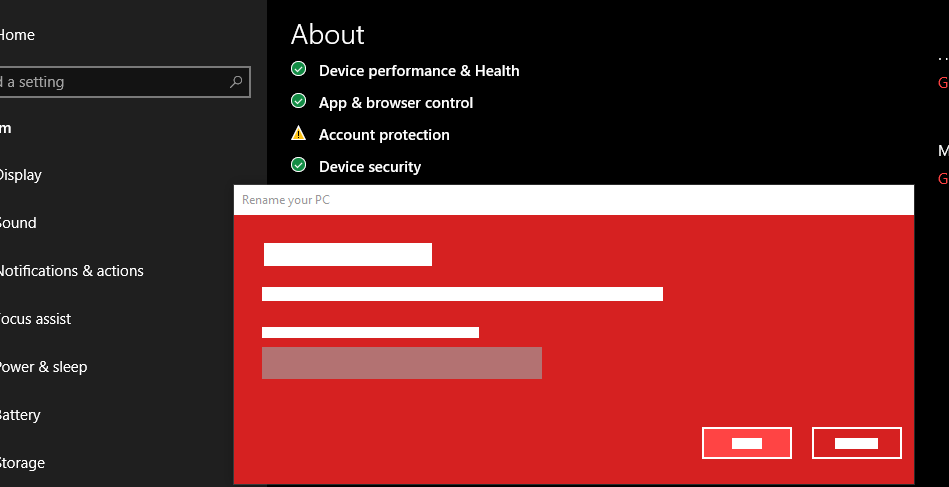949x487 pixels.
Task: Click the About page heading
Action: (327, 34)
